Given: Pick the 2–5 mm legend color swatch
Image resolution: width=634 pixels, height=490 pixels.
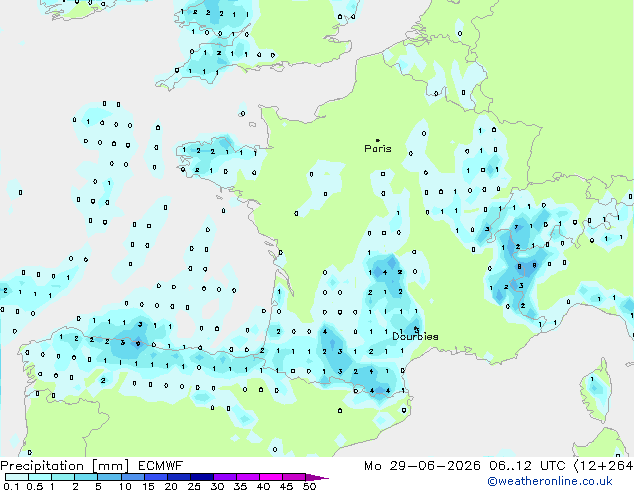Looking at the screenshot, I should pyautogui.click(x=86, y=477).
